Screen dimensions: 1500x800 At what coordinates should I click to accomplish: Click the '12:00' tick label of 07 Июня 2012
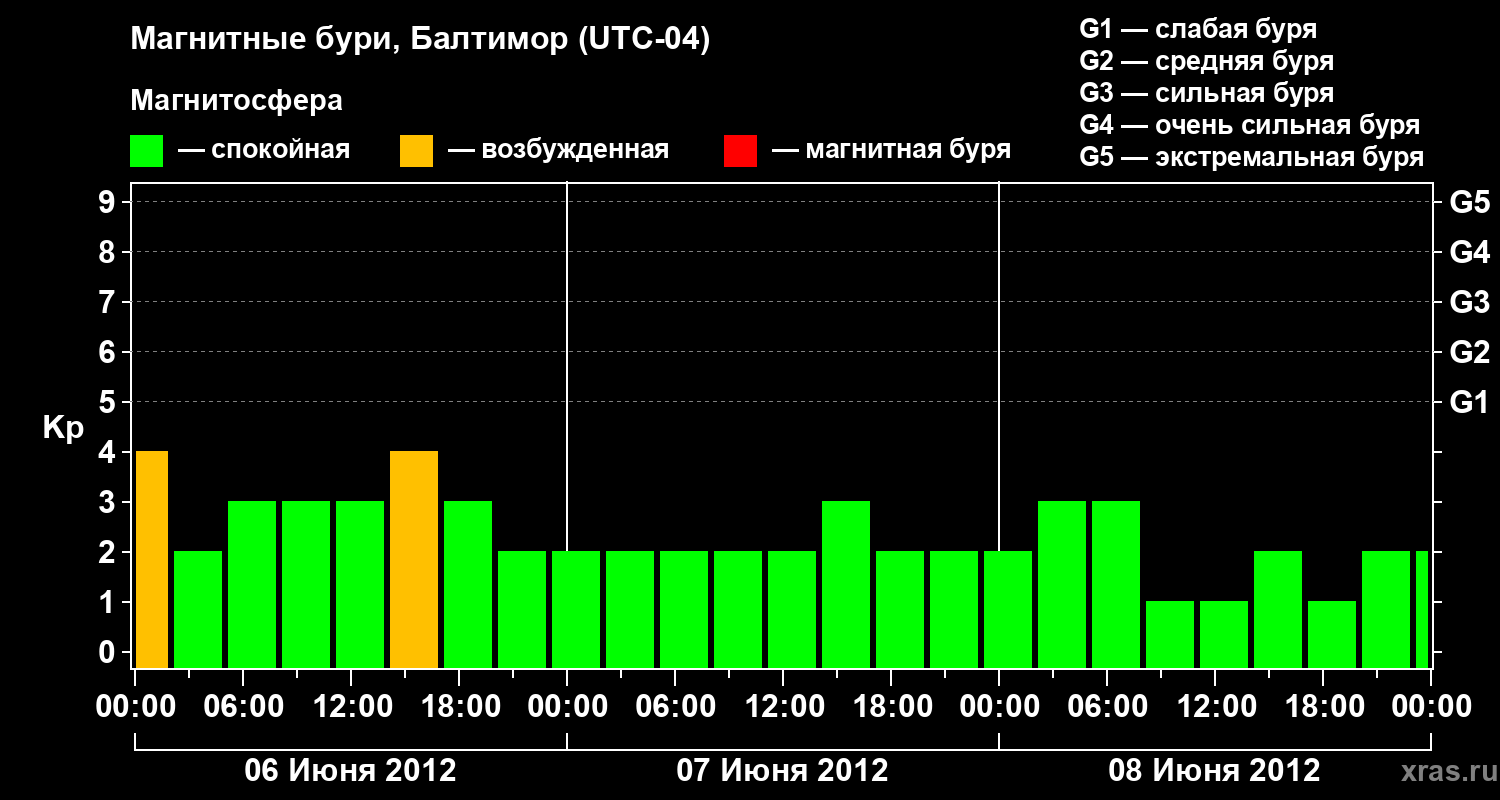coord(785,707)
